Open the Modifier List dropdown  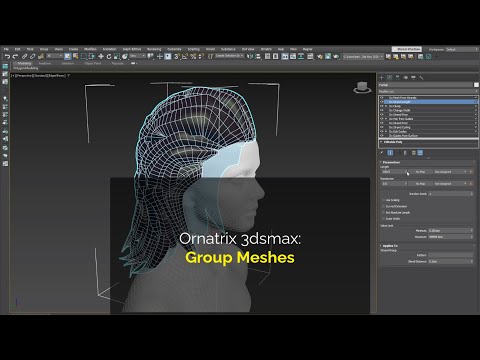(x=428, y=91)
